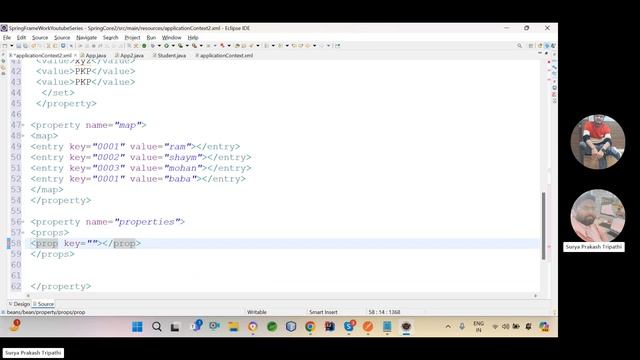Image resolution: width=640 pixels, height=360 pixels.
Task: Click the Eclipse toolbar search magnifier icon
Action: point(520,46)
